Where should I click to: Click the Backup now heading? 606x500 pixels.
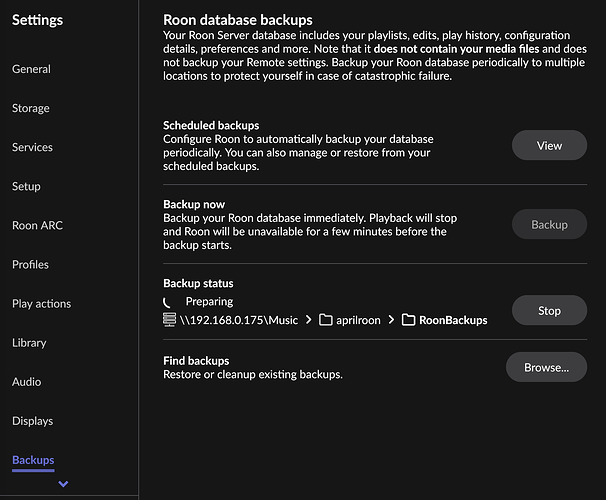(194, 204)
